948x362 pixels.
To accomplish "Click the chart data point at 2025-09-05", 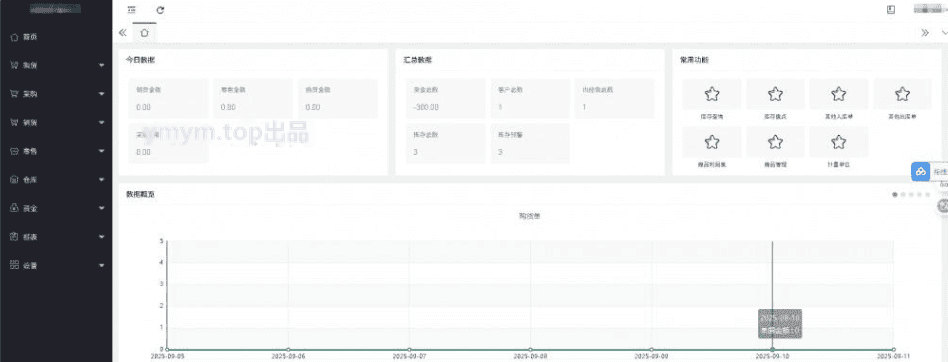I will (167, 349).
